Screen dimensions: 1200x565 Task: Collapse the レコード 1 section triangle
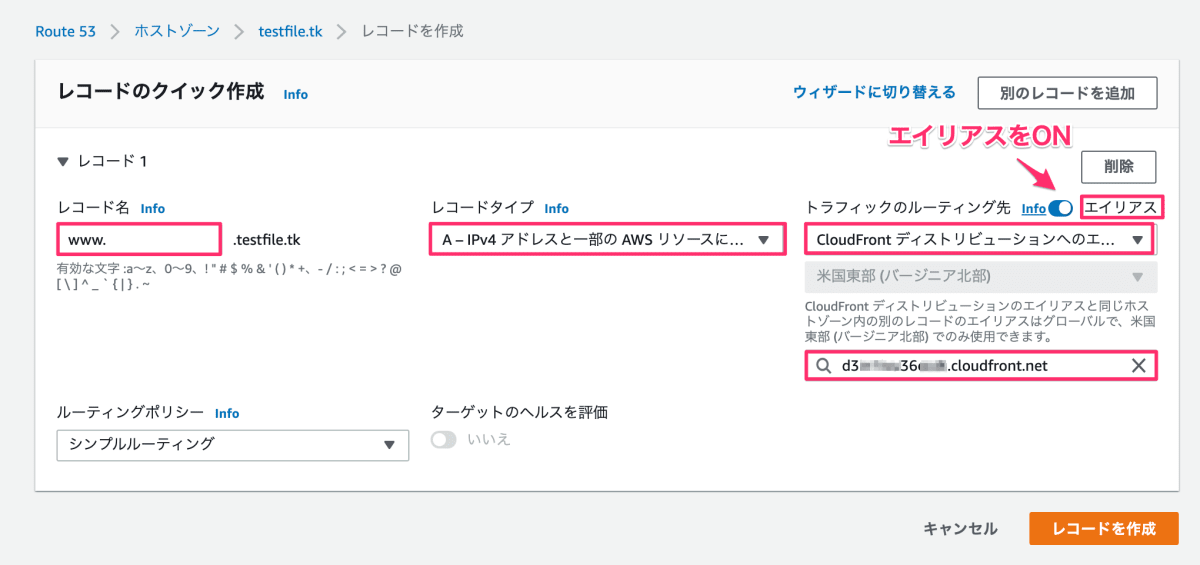point(63,161)
